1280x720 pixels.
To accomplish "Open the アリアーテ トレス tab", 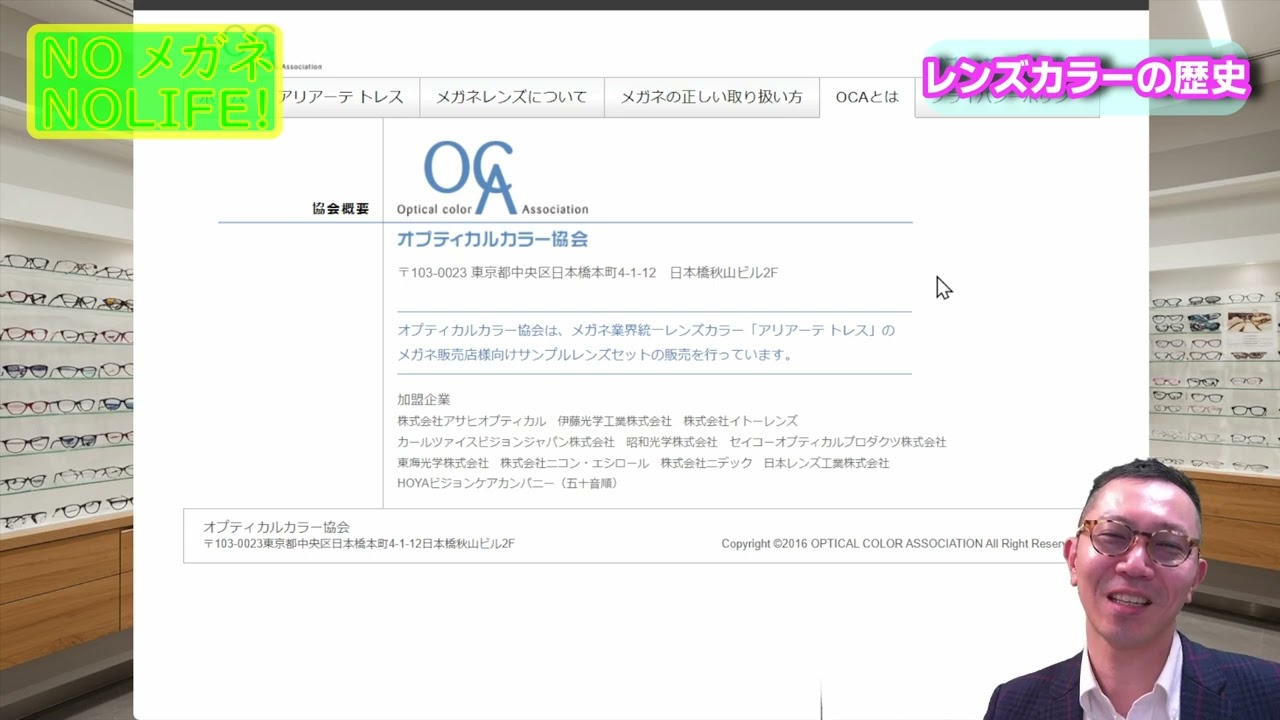I will point(346,97).
